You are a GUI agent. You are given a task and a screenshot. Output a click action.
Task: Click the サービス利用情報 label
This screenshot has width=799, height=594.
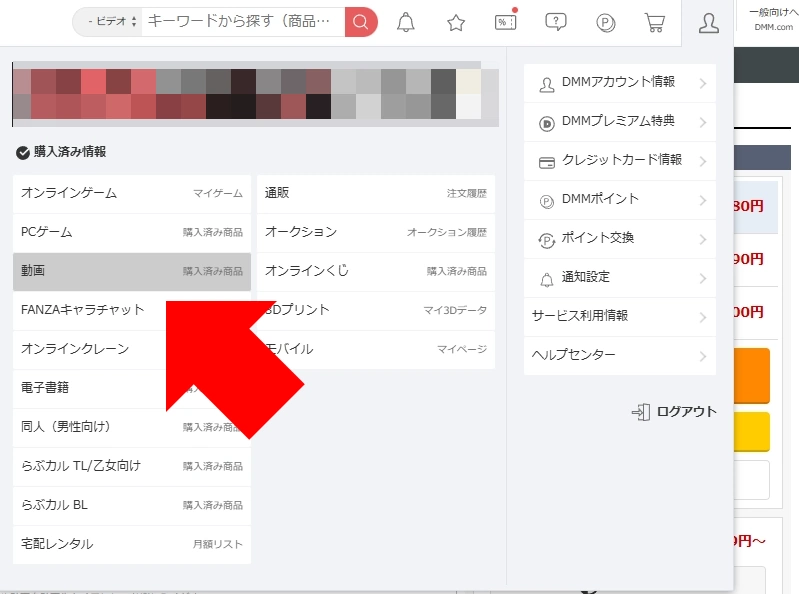(x=580, y=316)
